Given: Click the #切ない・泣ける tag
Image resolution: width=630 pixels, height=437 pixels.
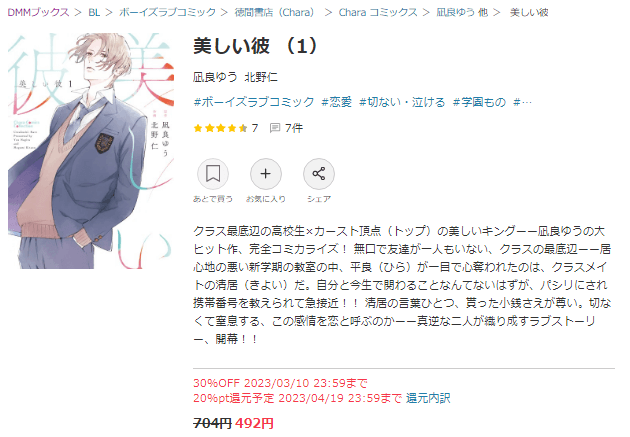Looking at the screenshot, I should coord(402,102).
